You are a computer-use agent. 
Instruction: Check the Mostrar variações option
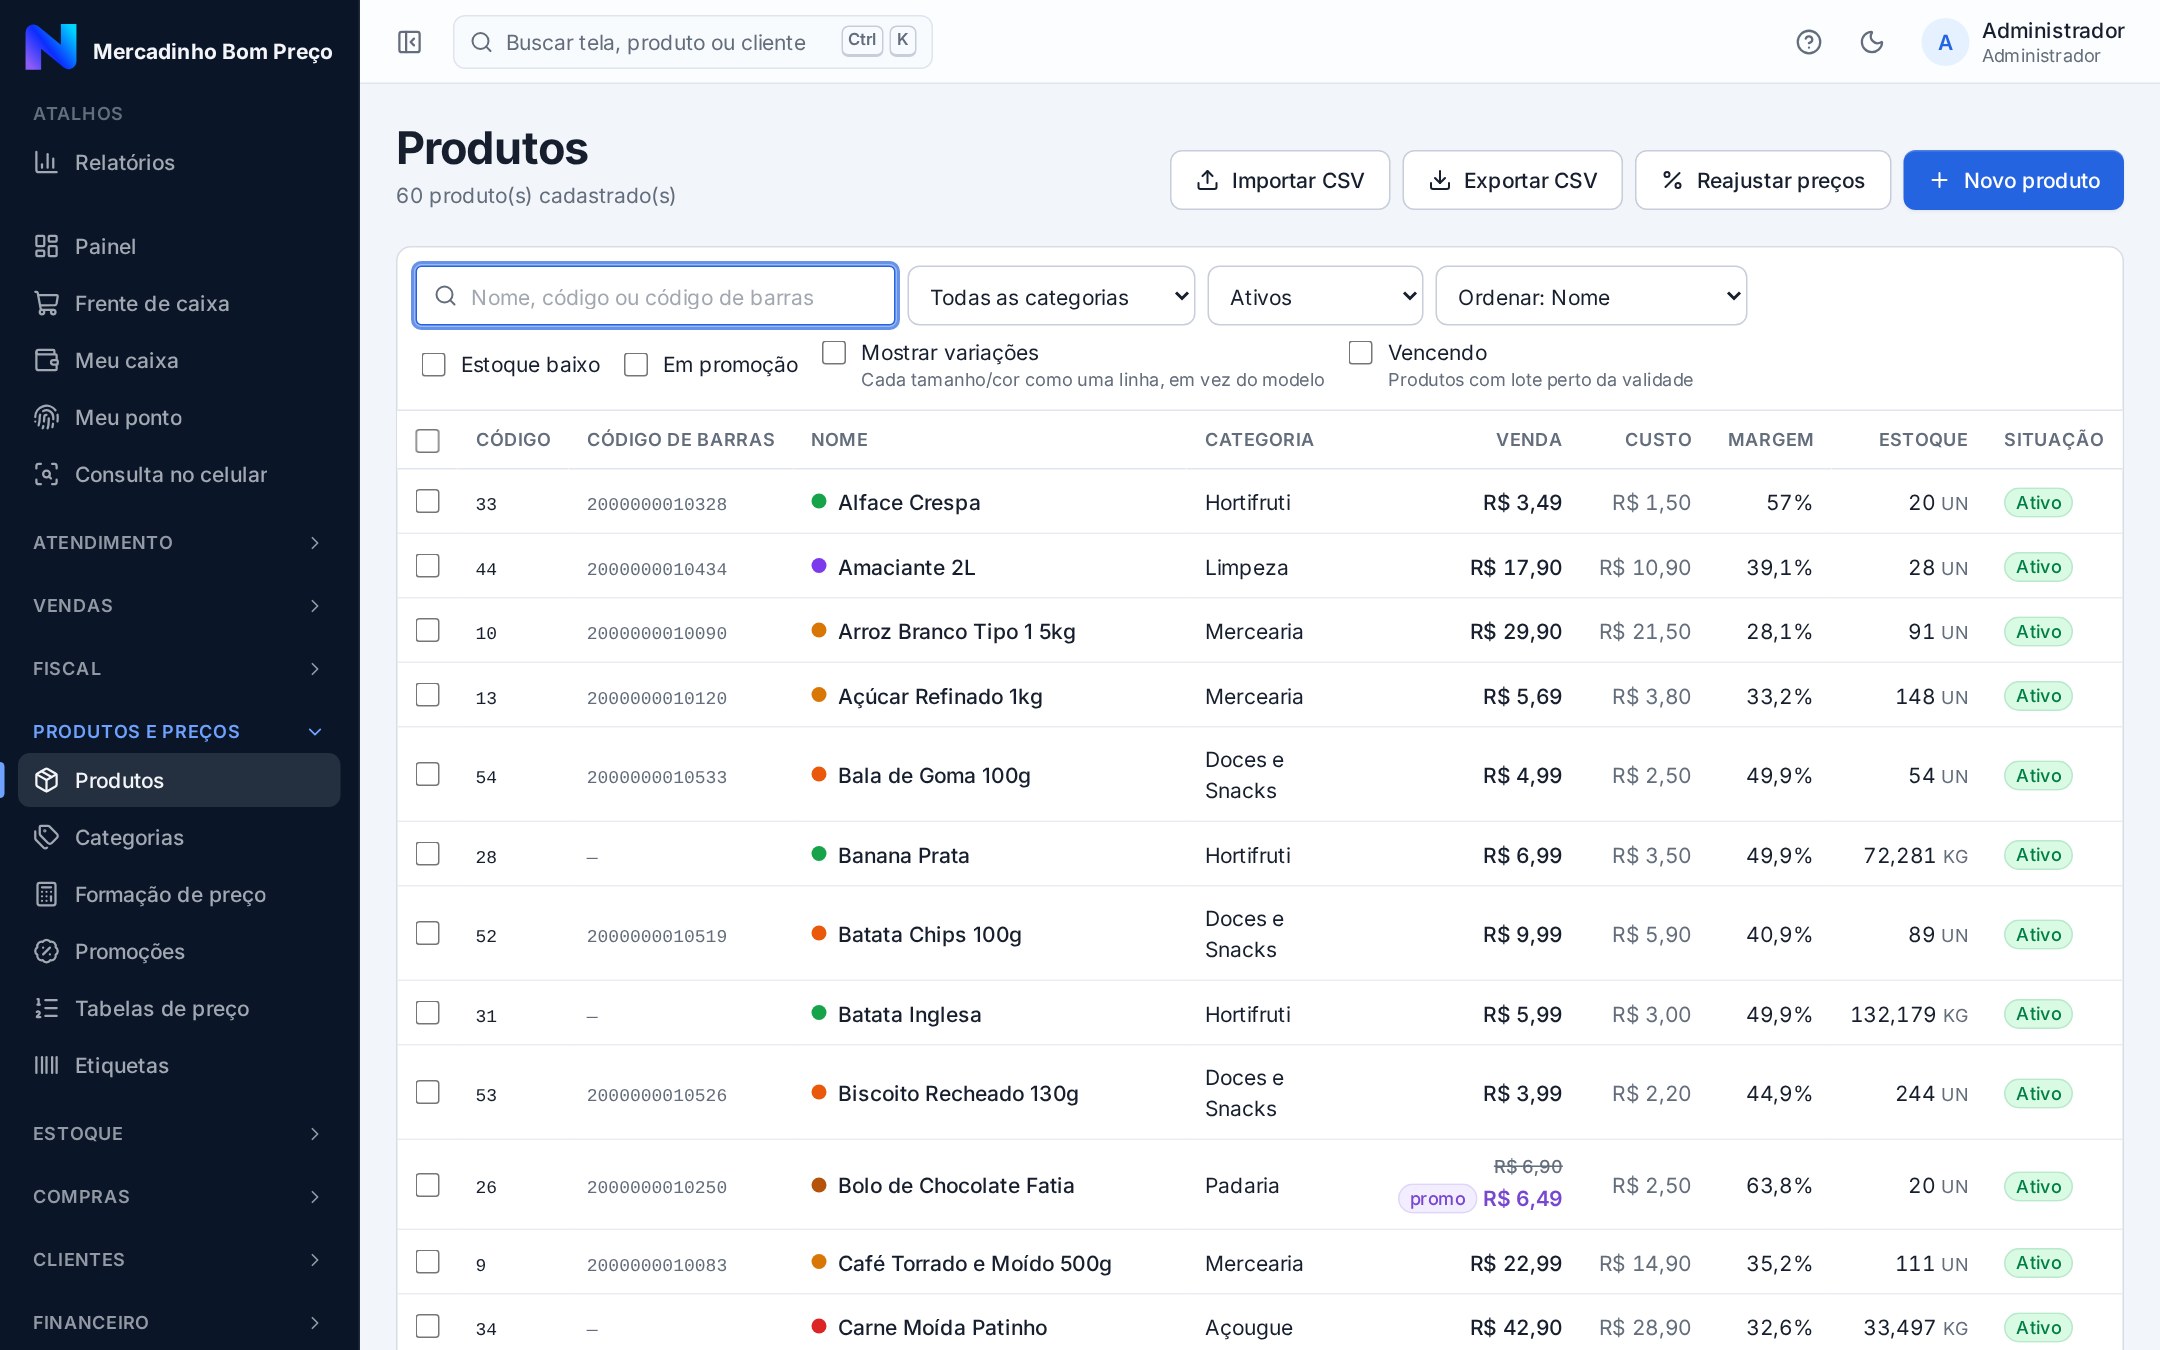(x=834, y=352)
